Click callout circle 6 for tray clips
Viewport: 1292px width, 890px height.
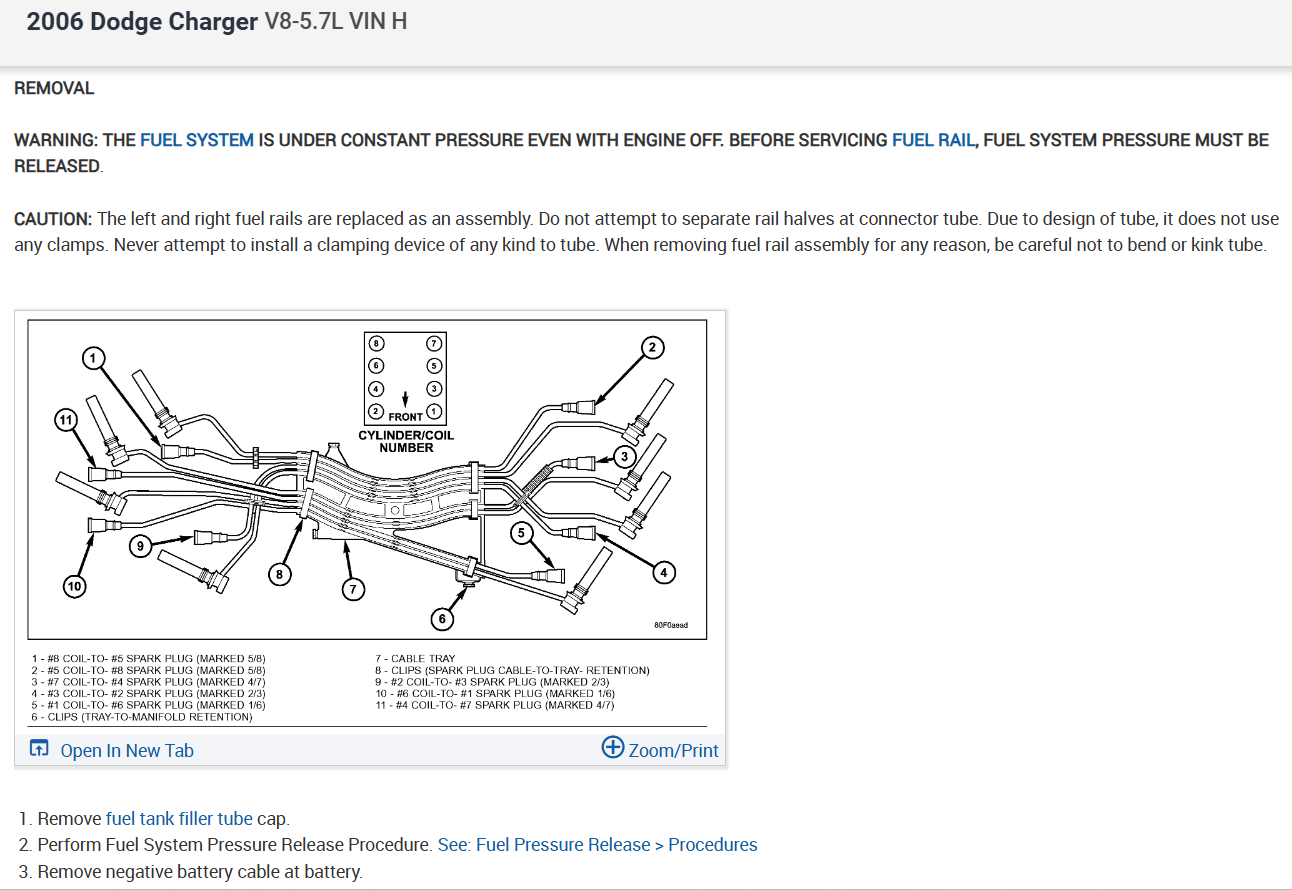tap(442, 619)
